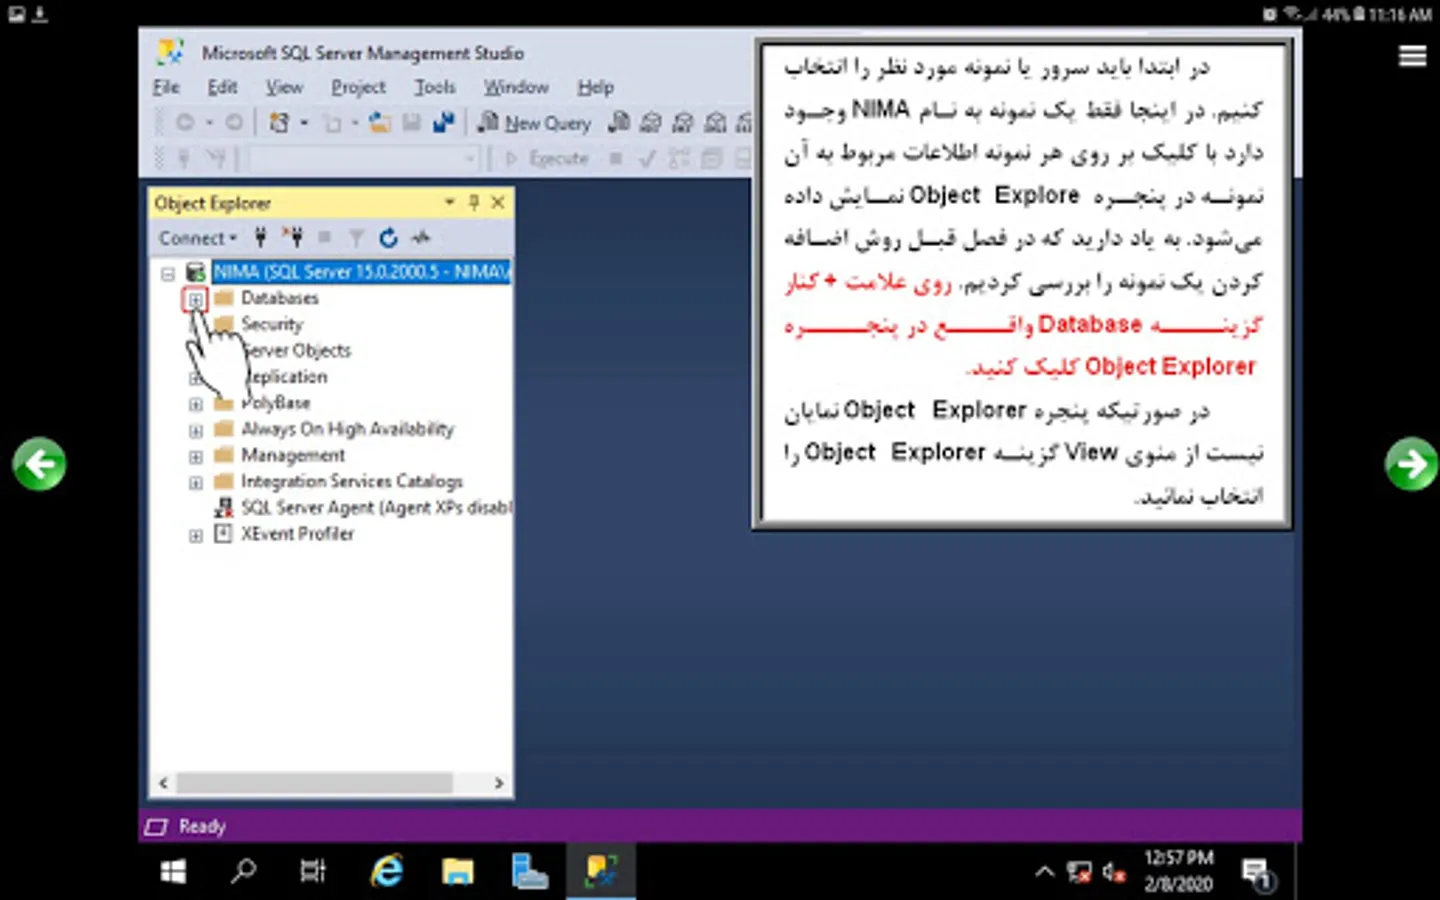The width and height of the screenshot is (1440, 900).
Task: Open the Project menu
Action: pos(358,87)
